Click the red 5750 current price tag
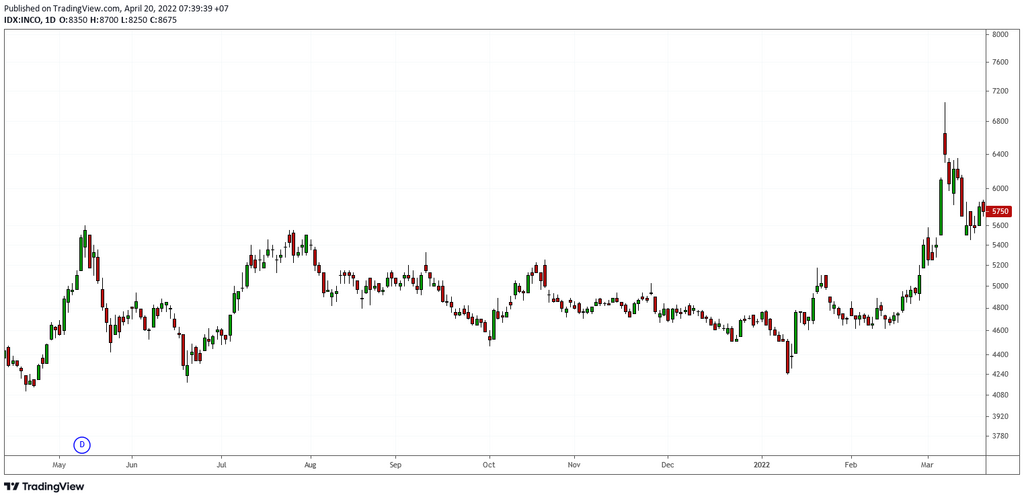The width and height of the screenshot is (1024, 499). point(1000,211)
